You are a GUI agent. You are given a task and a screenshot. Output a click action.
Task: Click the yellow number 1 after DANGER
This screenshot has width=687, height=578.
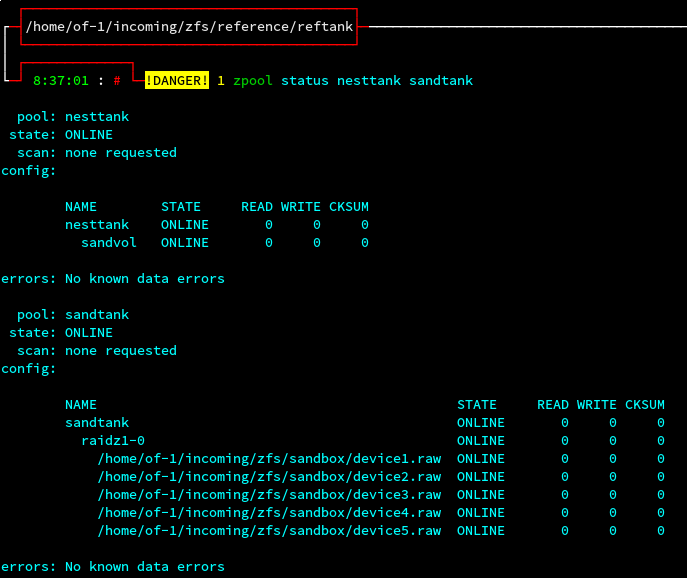coord(221,81)
